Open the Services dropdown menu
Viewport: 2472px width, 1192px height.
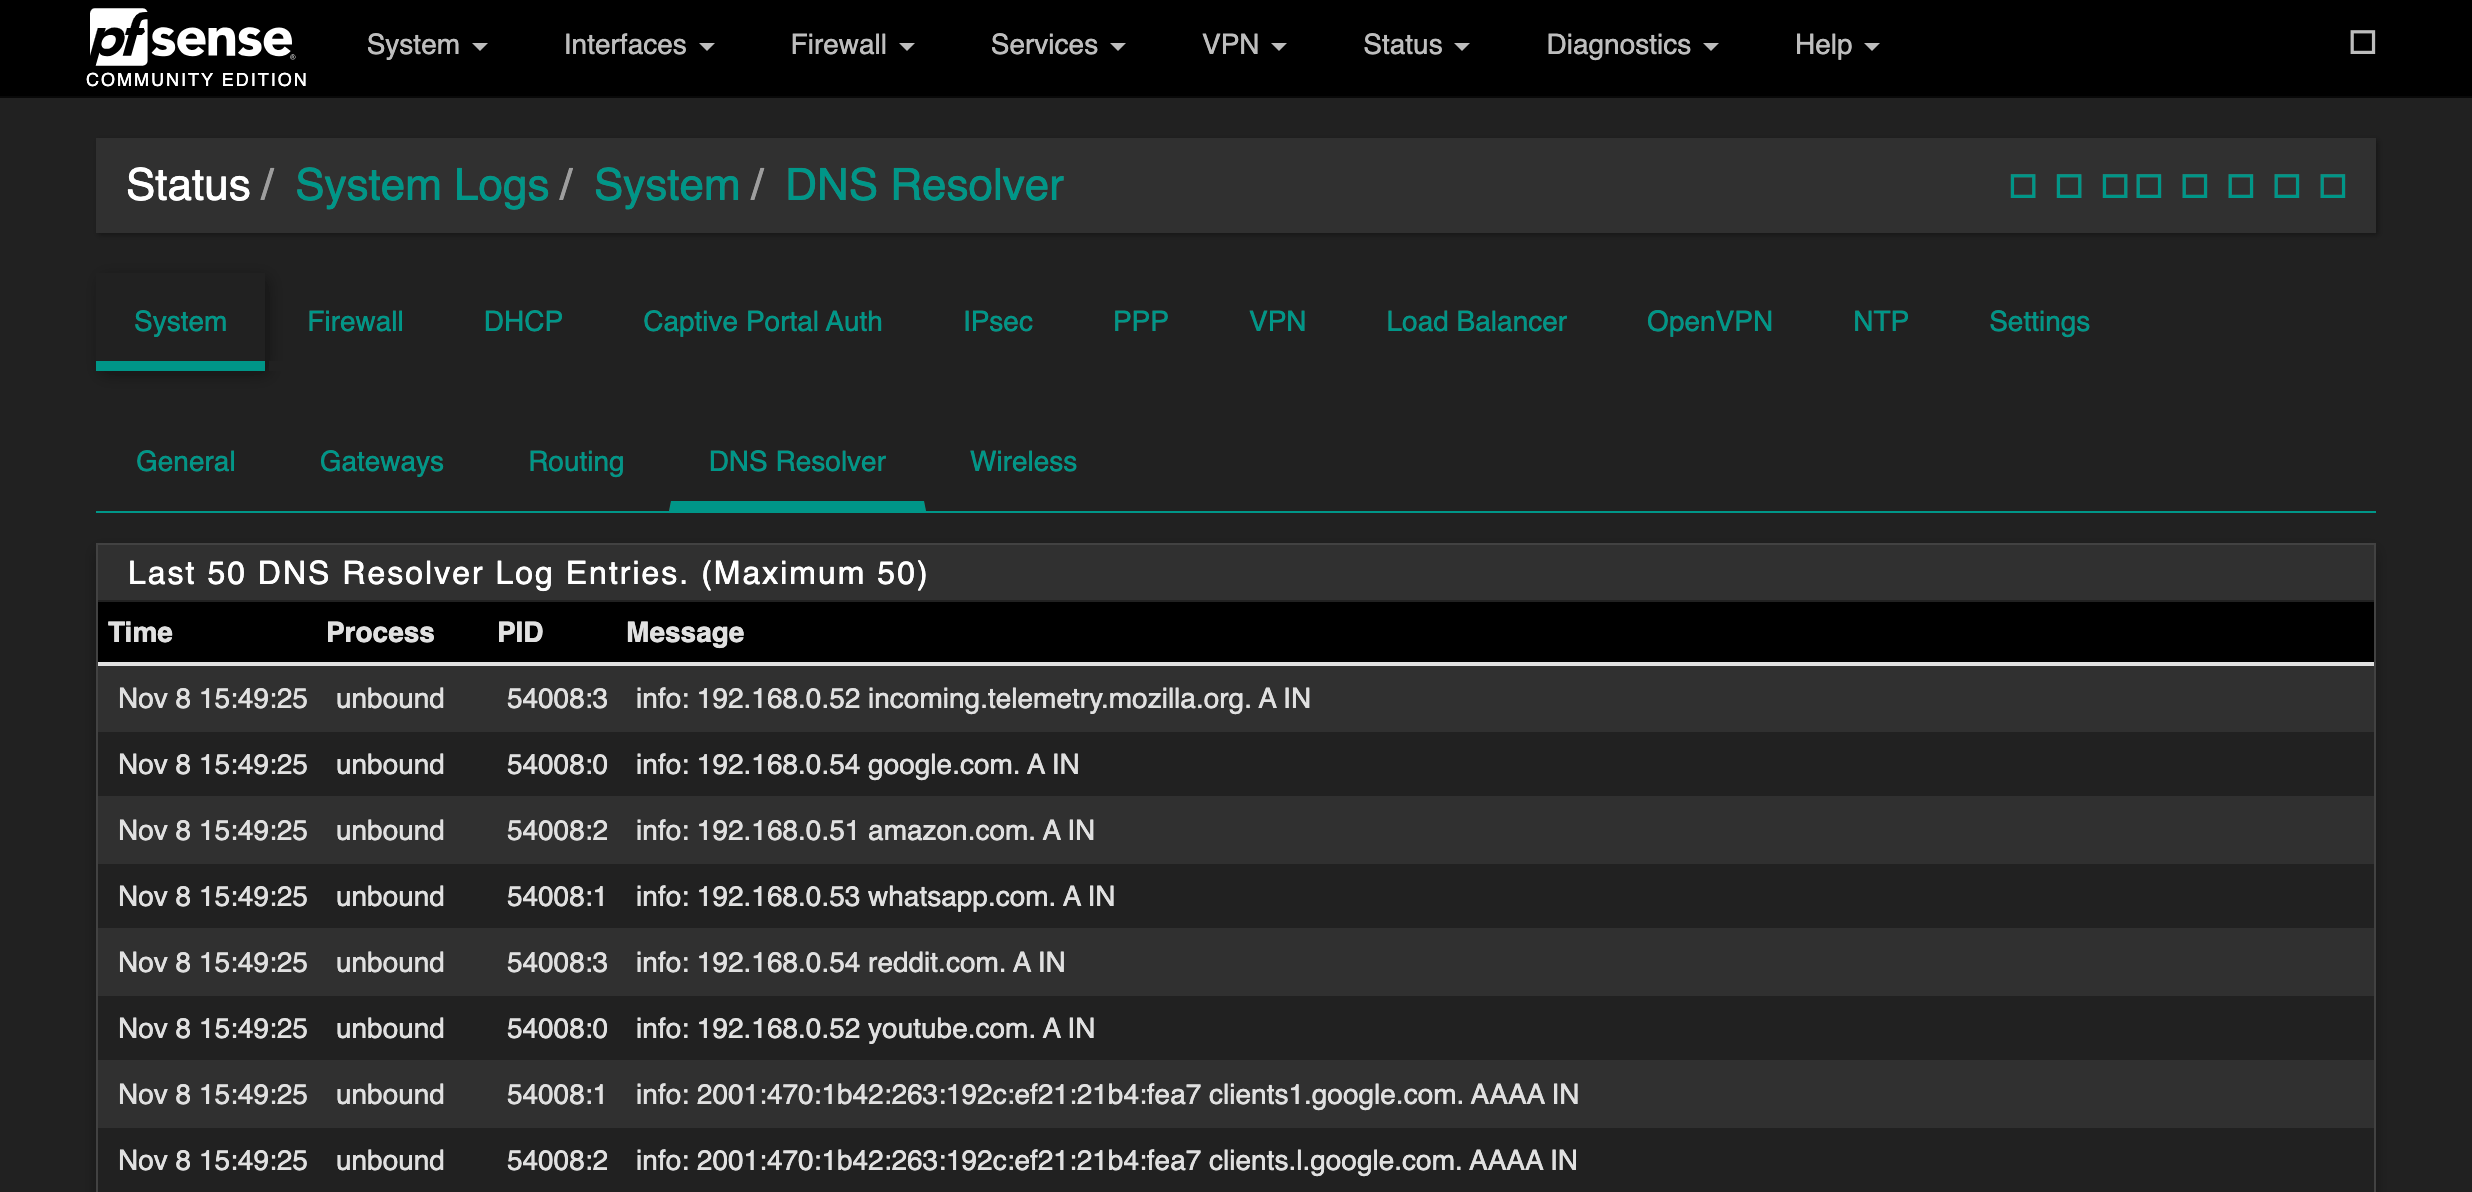click(x=1057, y=44)
